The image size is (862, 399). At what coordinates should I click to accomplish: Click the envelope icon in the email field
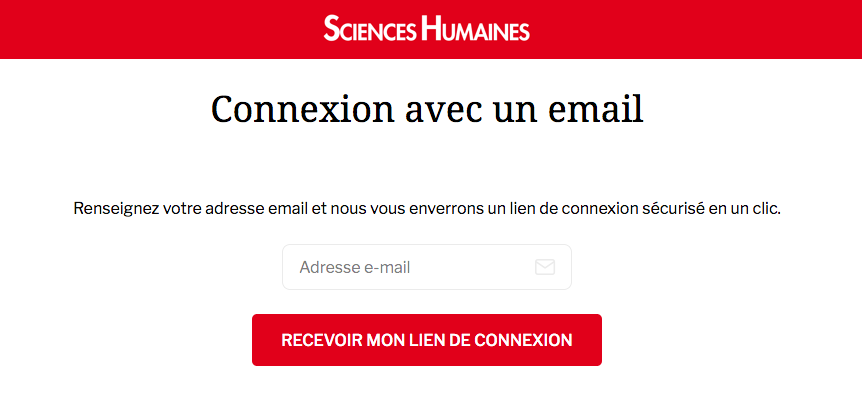pyautogui.click(x=545, y=267)
